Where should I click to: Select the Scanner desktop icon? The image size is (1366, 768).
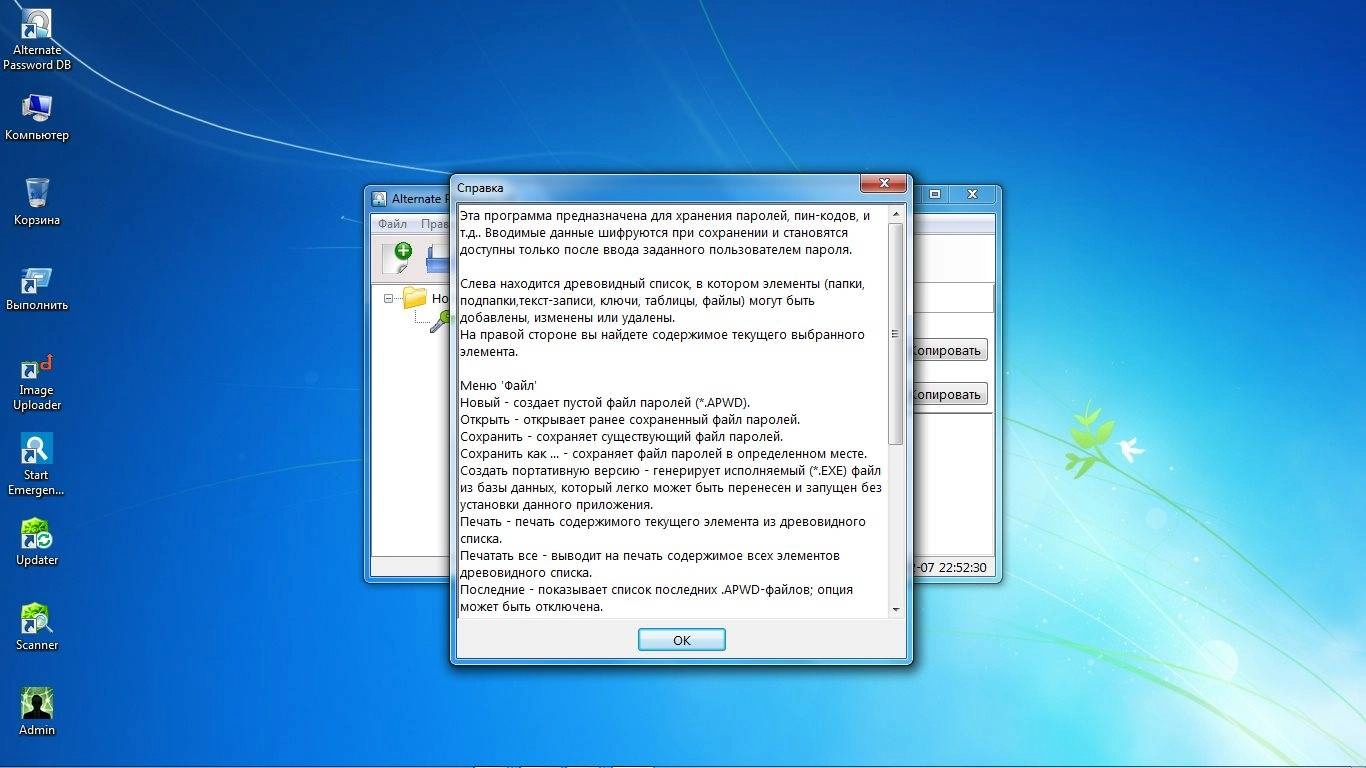[x=37, y=627]
